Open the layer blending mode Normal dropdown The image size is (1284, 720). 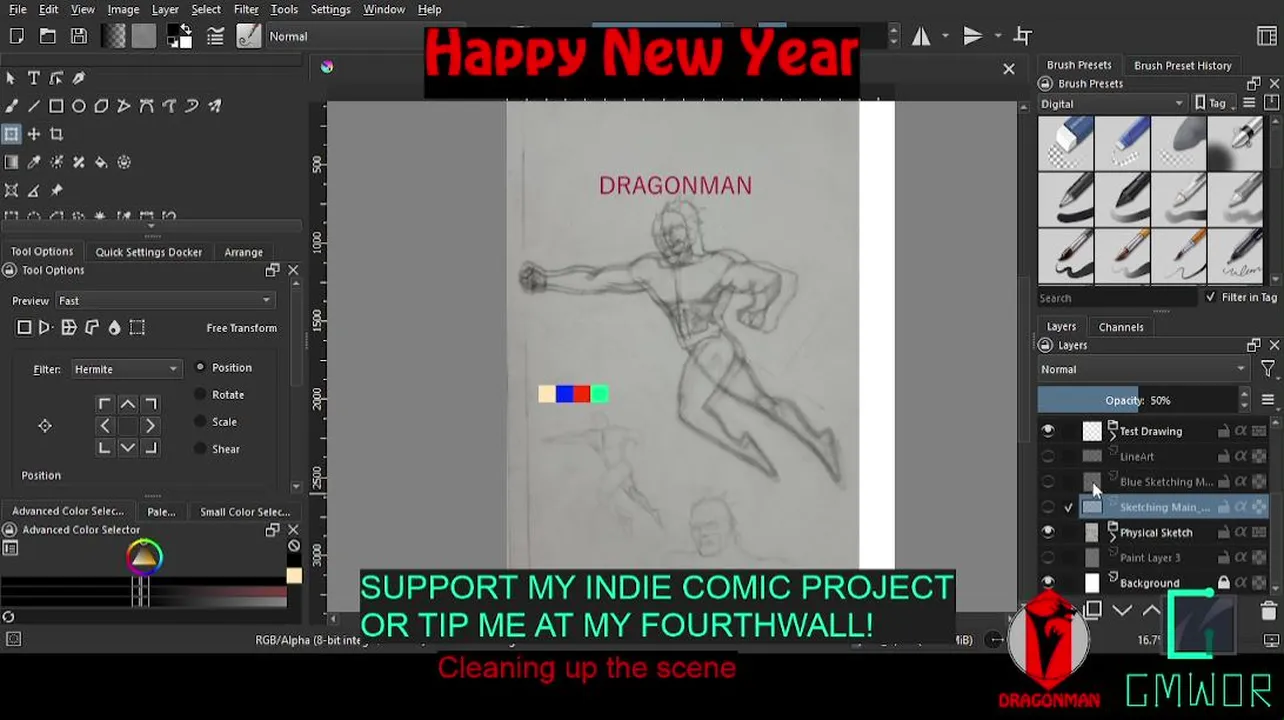(x=1143, y=370)
